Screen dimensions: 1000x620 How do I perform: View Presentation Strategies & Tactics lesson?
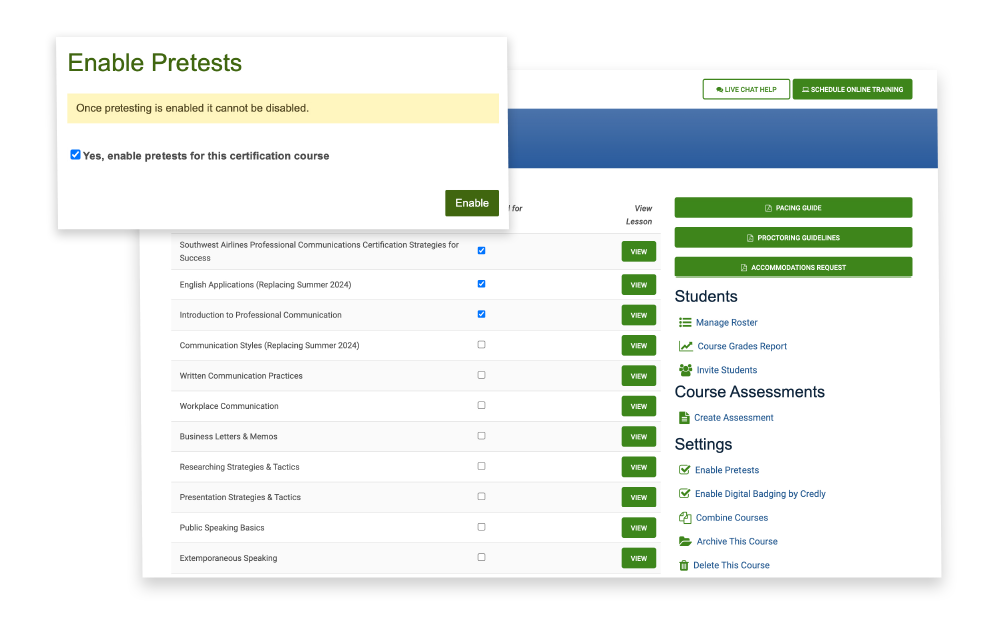(638, 498)
